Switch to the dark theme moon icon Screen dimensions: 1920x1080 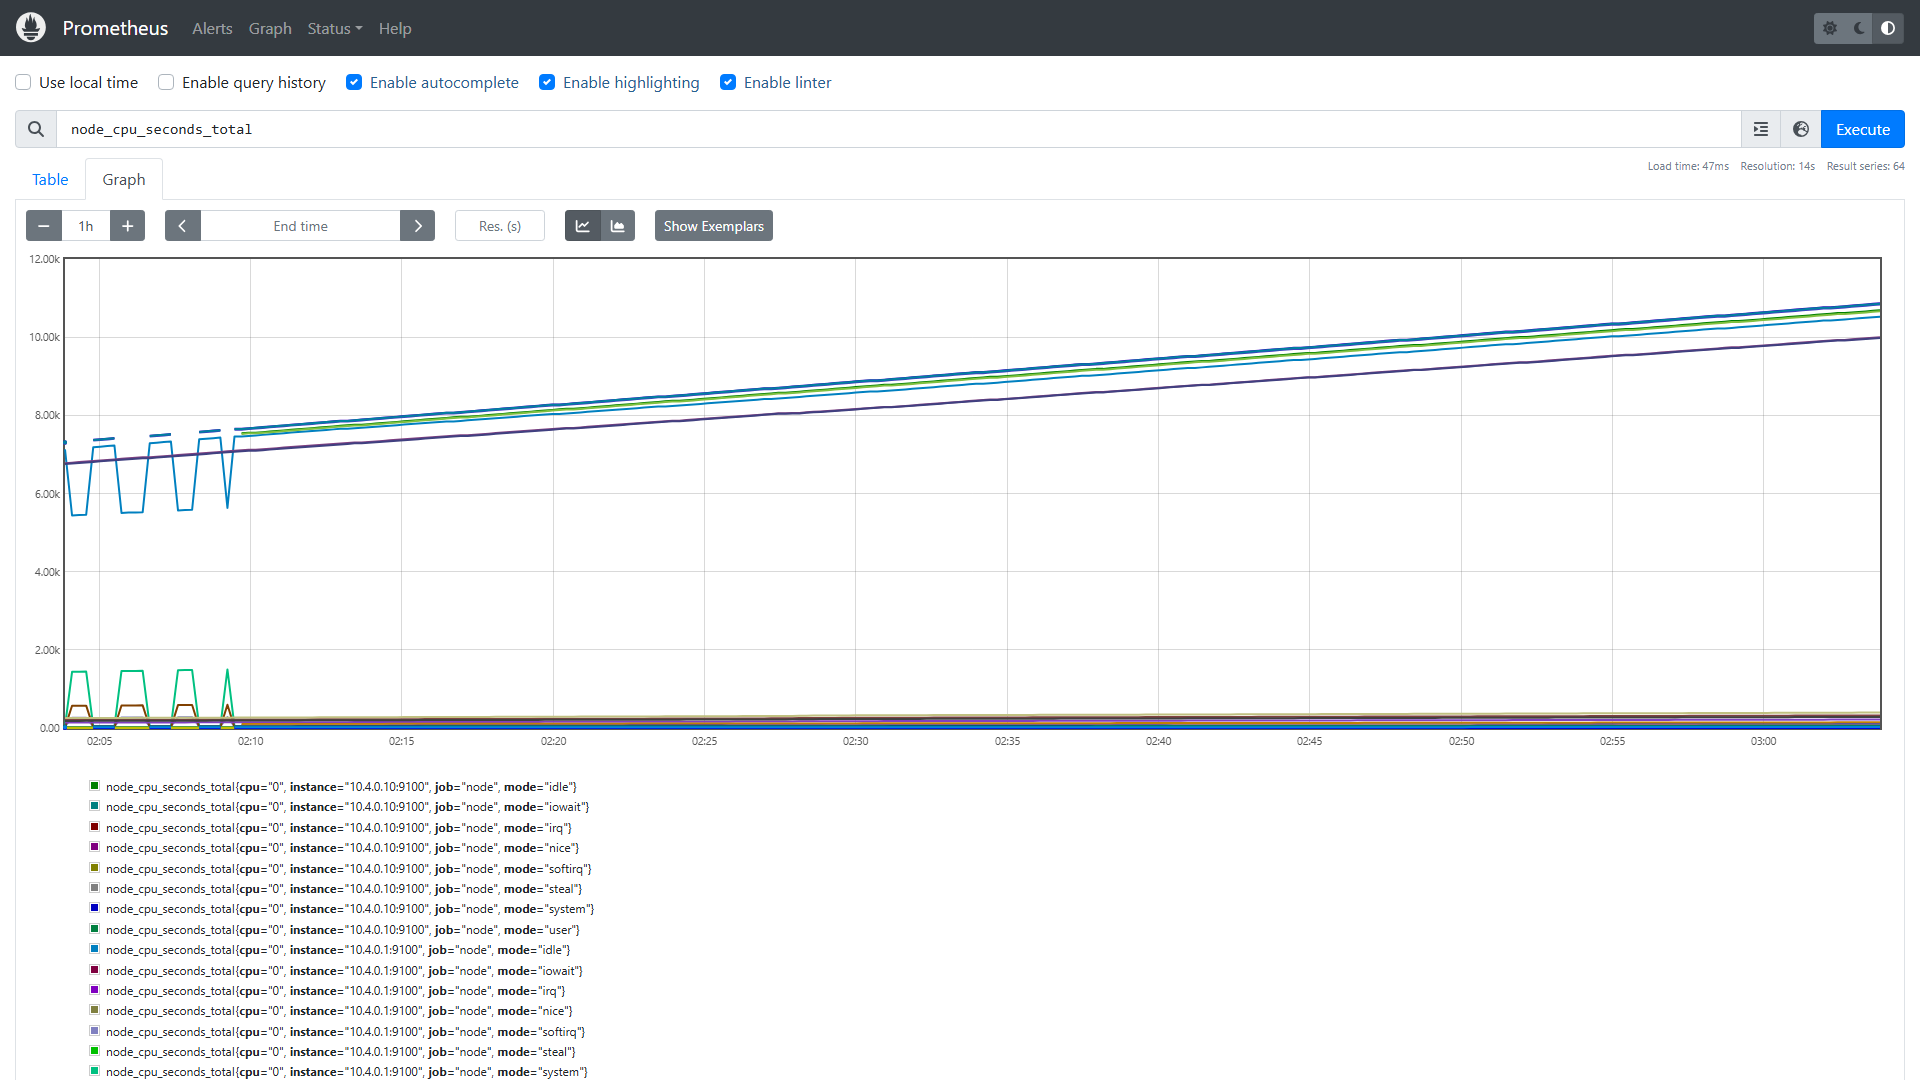1859,28
